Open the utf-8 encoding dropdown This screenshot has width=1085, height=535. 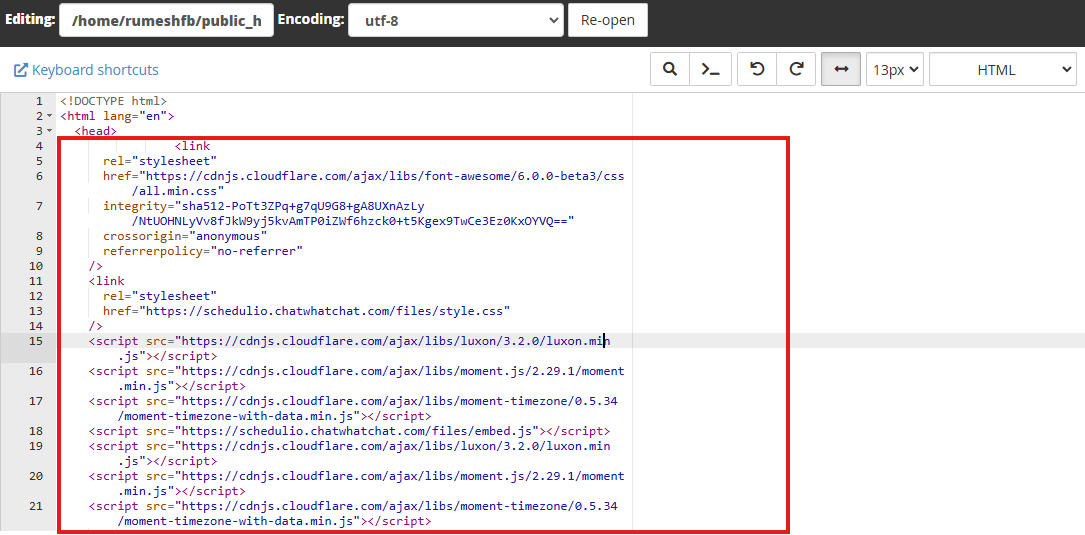pos(457,20)
